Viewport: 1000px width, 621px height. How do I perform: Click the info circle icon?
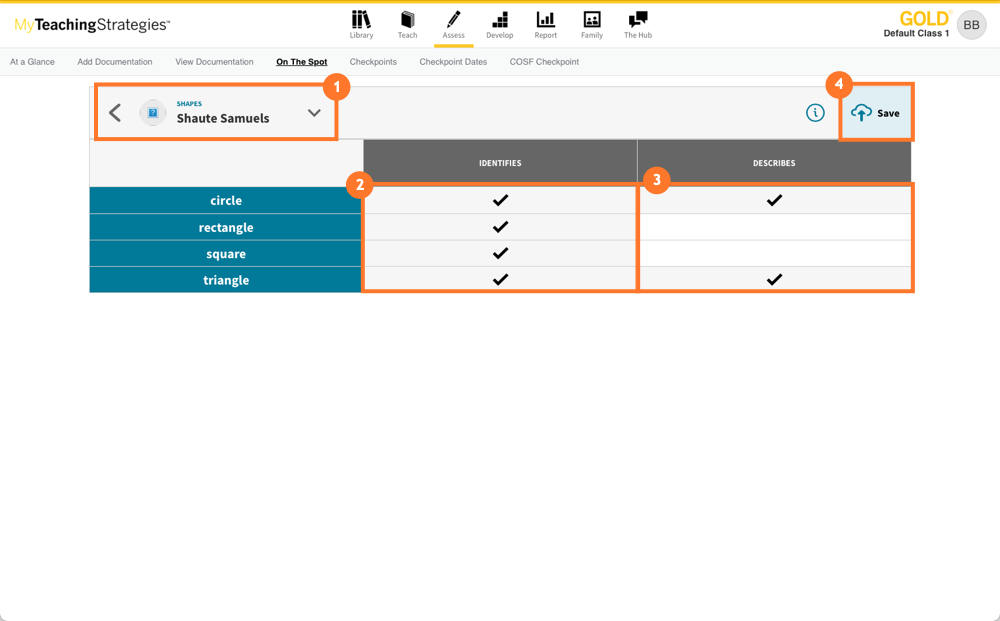pos(815,113)
